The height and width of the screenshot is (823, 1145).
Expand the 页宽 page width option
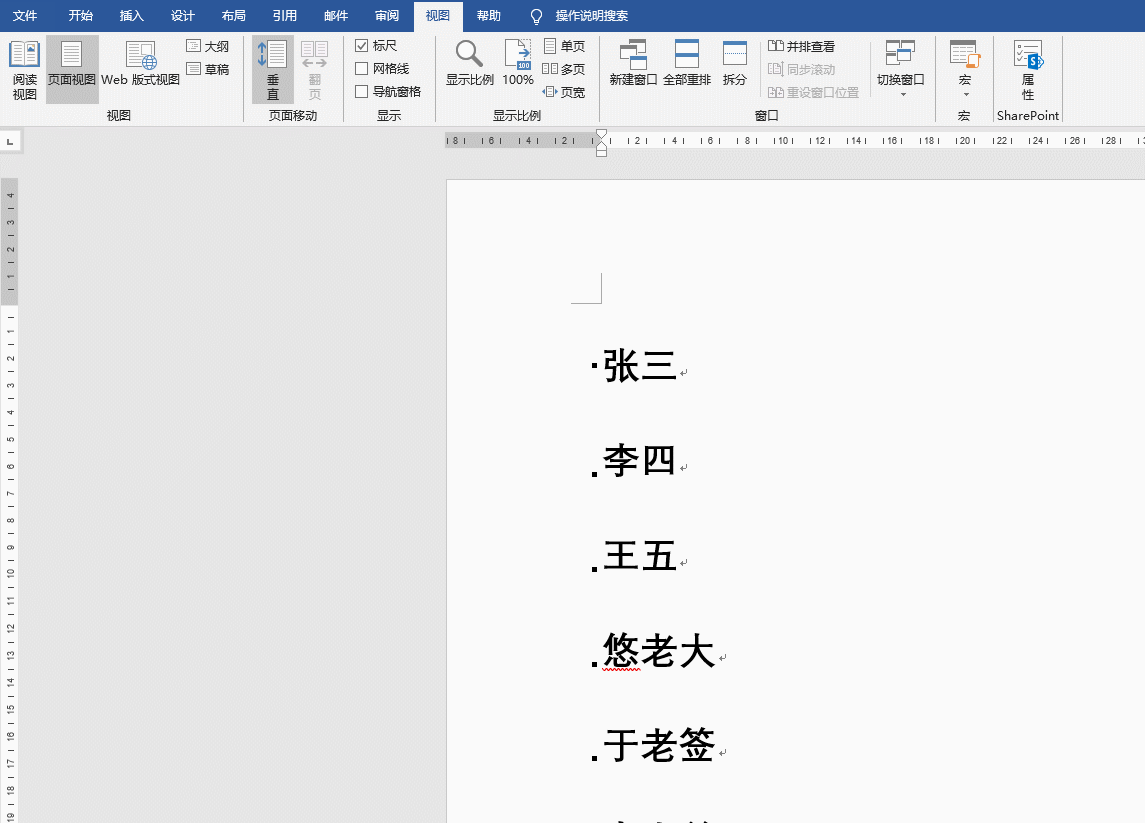coord(564,90)
